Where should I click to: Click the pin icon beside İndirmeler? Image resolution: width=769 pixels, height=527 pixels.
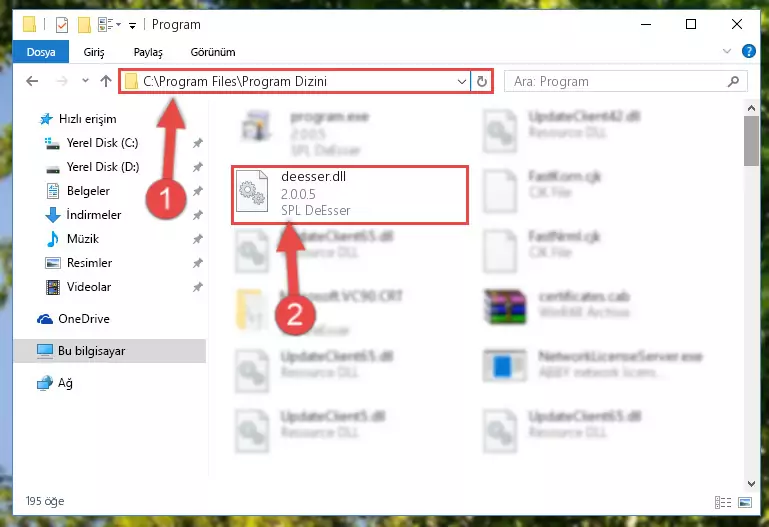click(x=197, y=215)
